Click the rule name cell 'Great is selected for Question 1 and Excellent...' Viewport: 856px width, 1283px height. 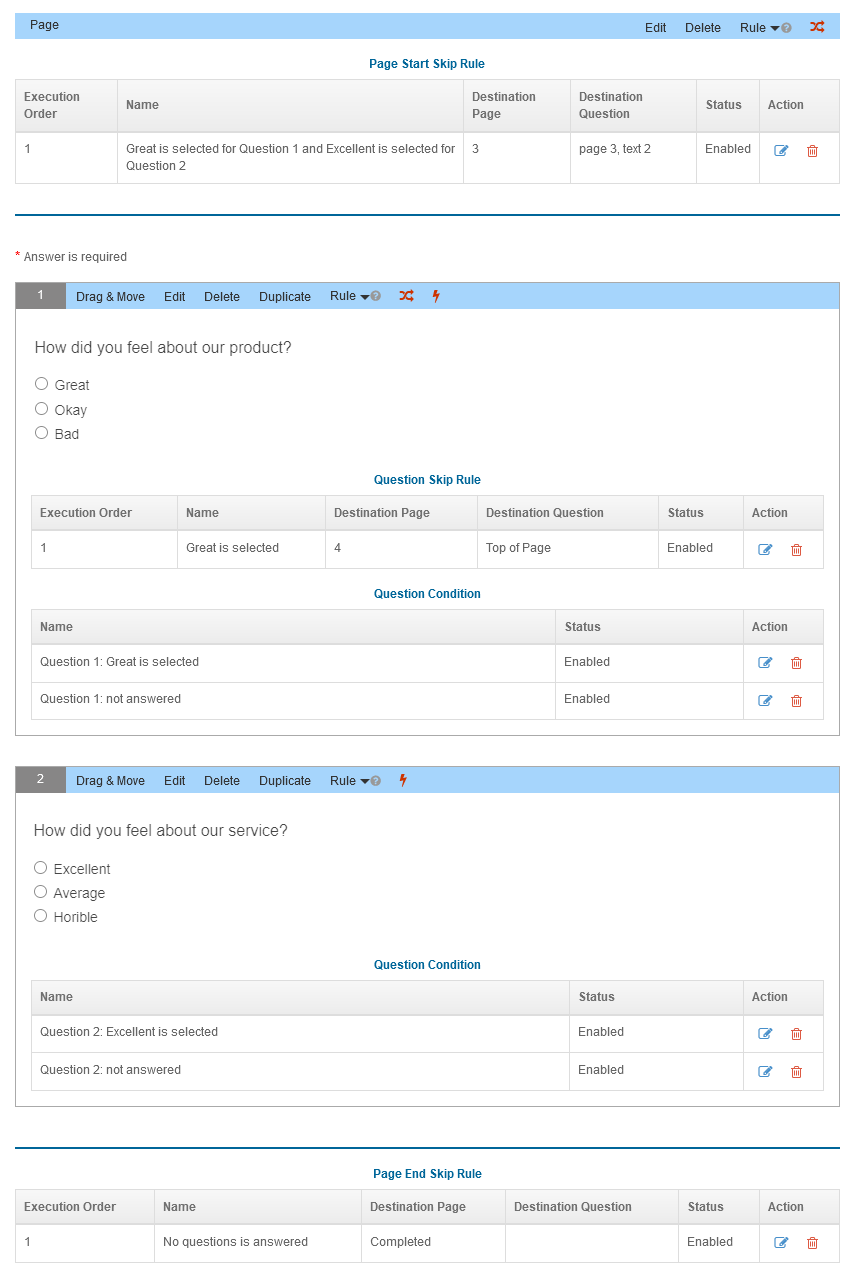pyautogui.click(x=291, y=158)
